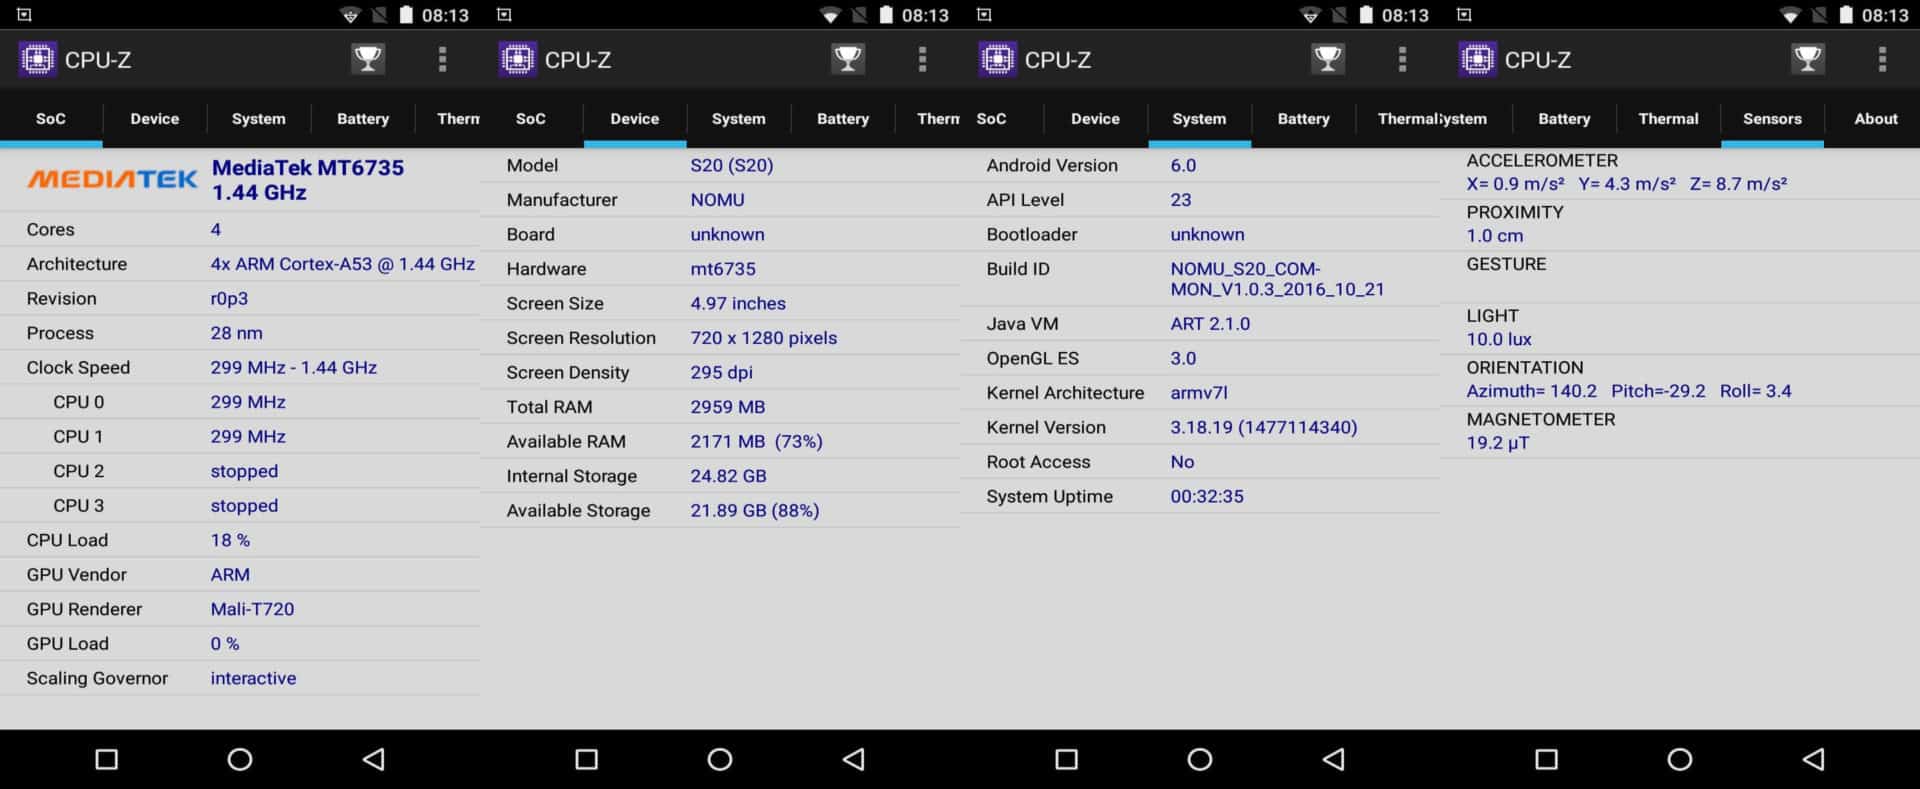Switch to the Device tab in the first screen
1920x789 pixels.
155,118
